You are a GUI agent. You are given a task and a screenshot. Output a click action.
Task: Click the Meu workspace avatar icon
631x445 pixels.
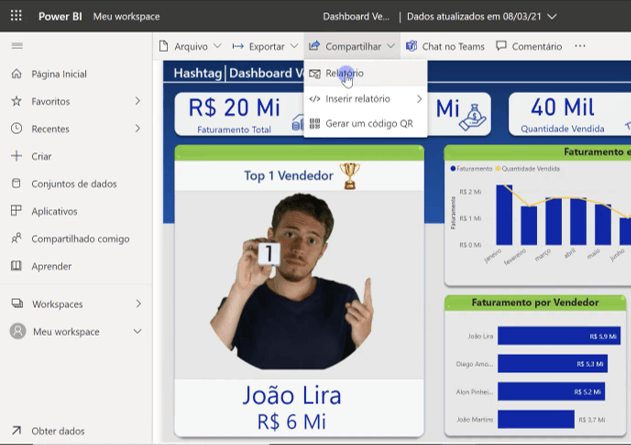(x=18, y=331)
